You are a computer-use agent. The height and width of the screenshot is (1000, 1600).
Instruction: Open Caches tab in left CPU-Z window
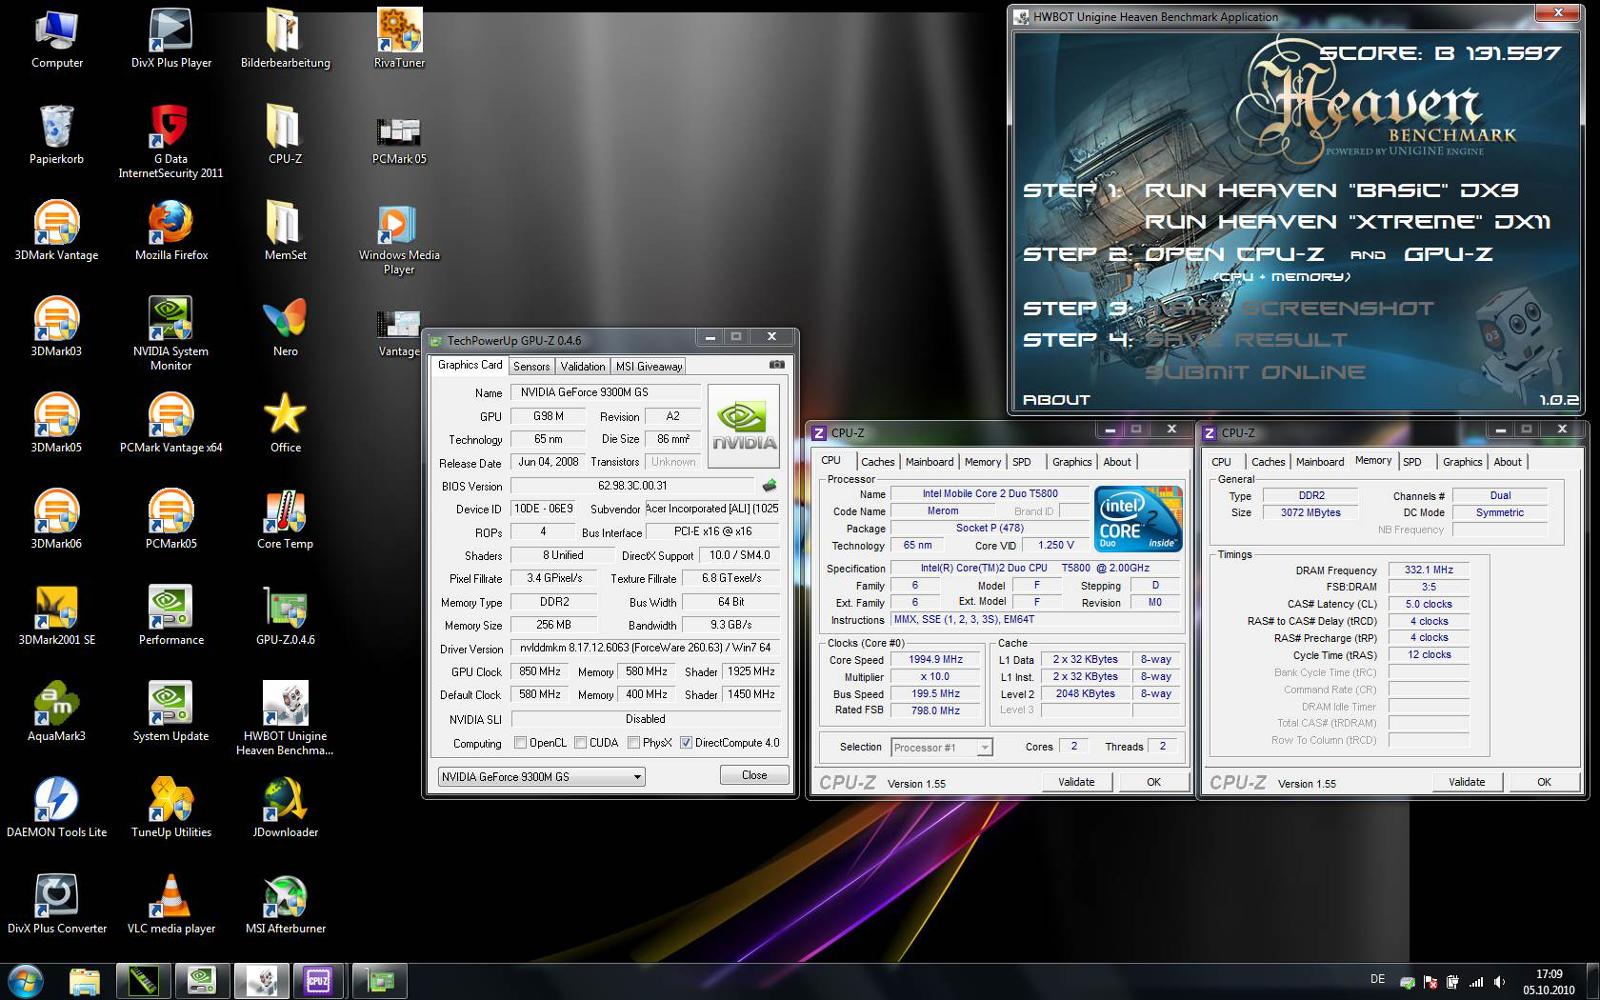coord(878,462)
